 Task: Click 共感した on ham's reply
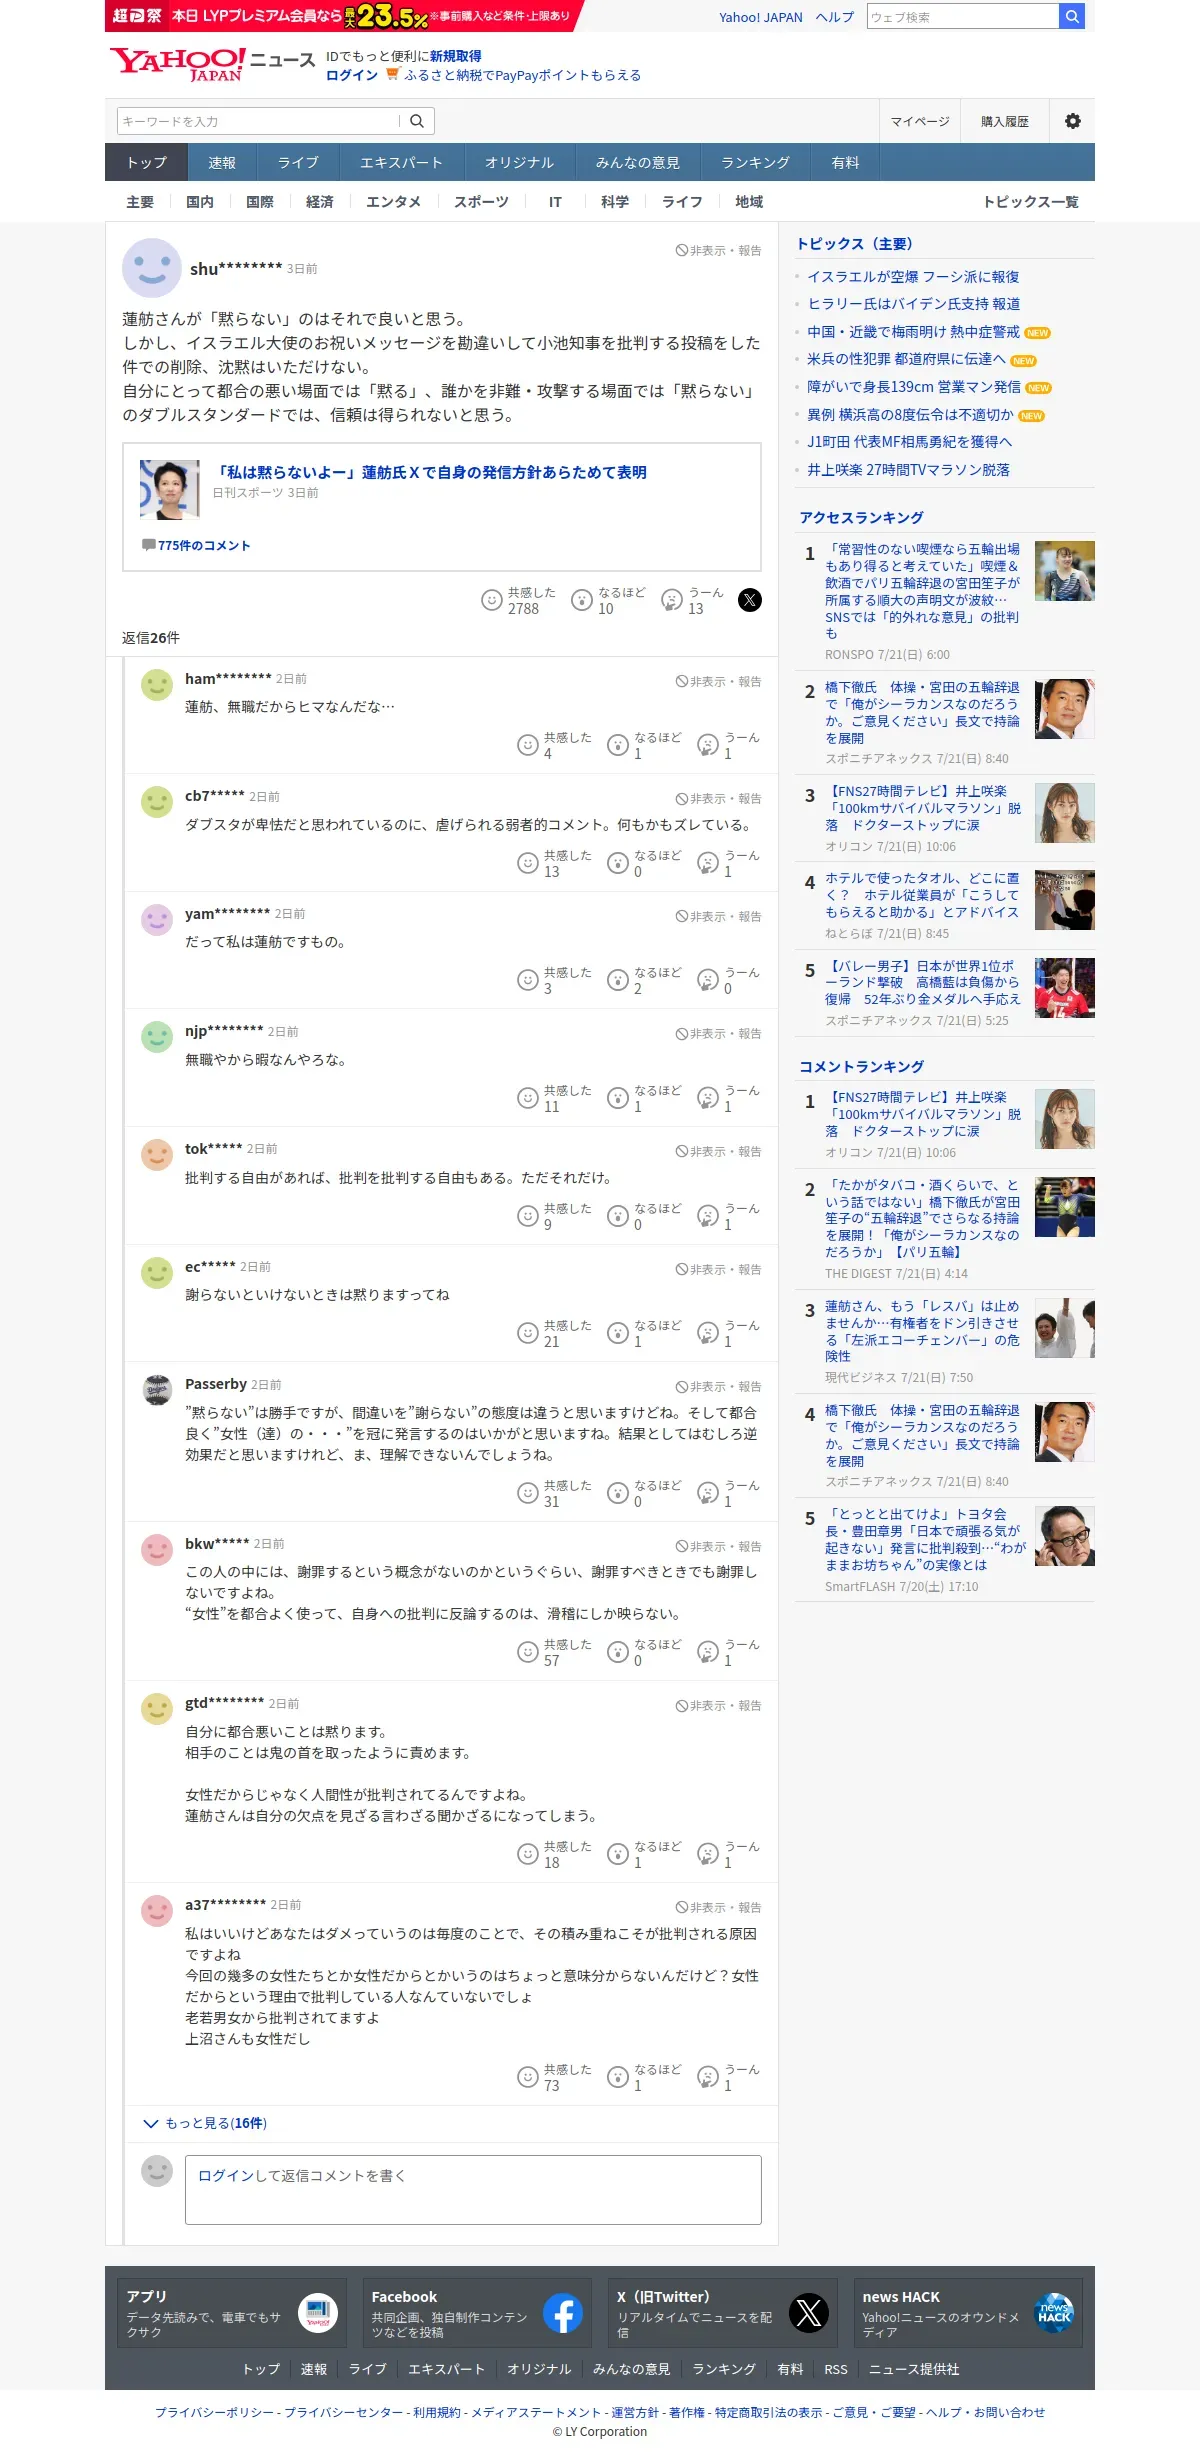point(527,745)
